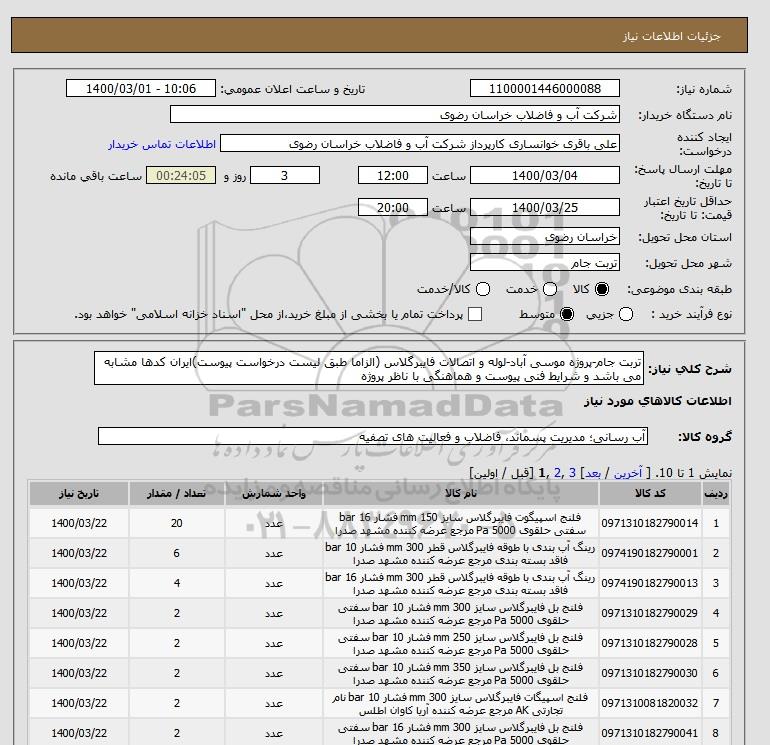Click the delivery province field خراسان رضوی
The height and width of the screenshot is (745, 770).
coord(545,237)
